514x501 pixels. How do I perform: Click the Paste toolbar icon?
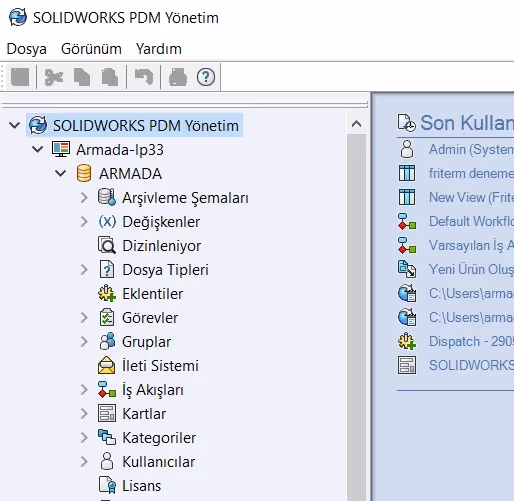tap(110, 77)
